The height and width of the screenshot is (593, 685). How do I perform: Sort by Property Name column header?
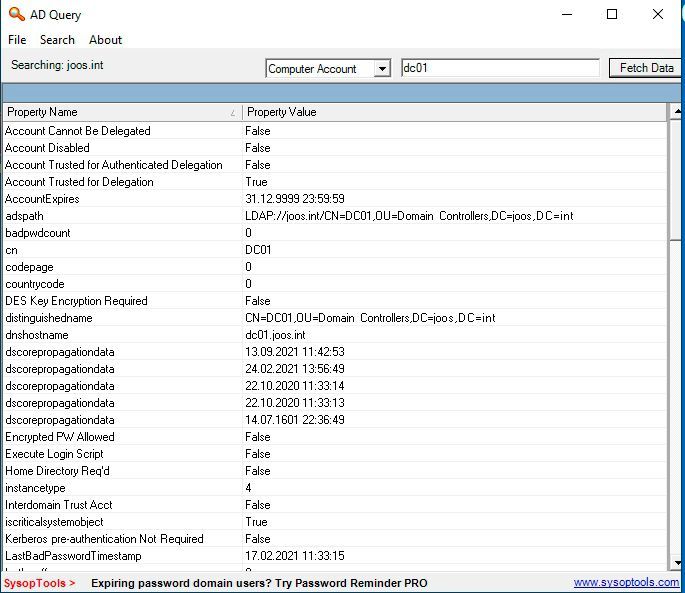tap(122, 112)
